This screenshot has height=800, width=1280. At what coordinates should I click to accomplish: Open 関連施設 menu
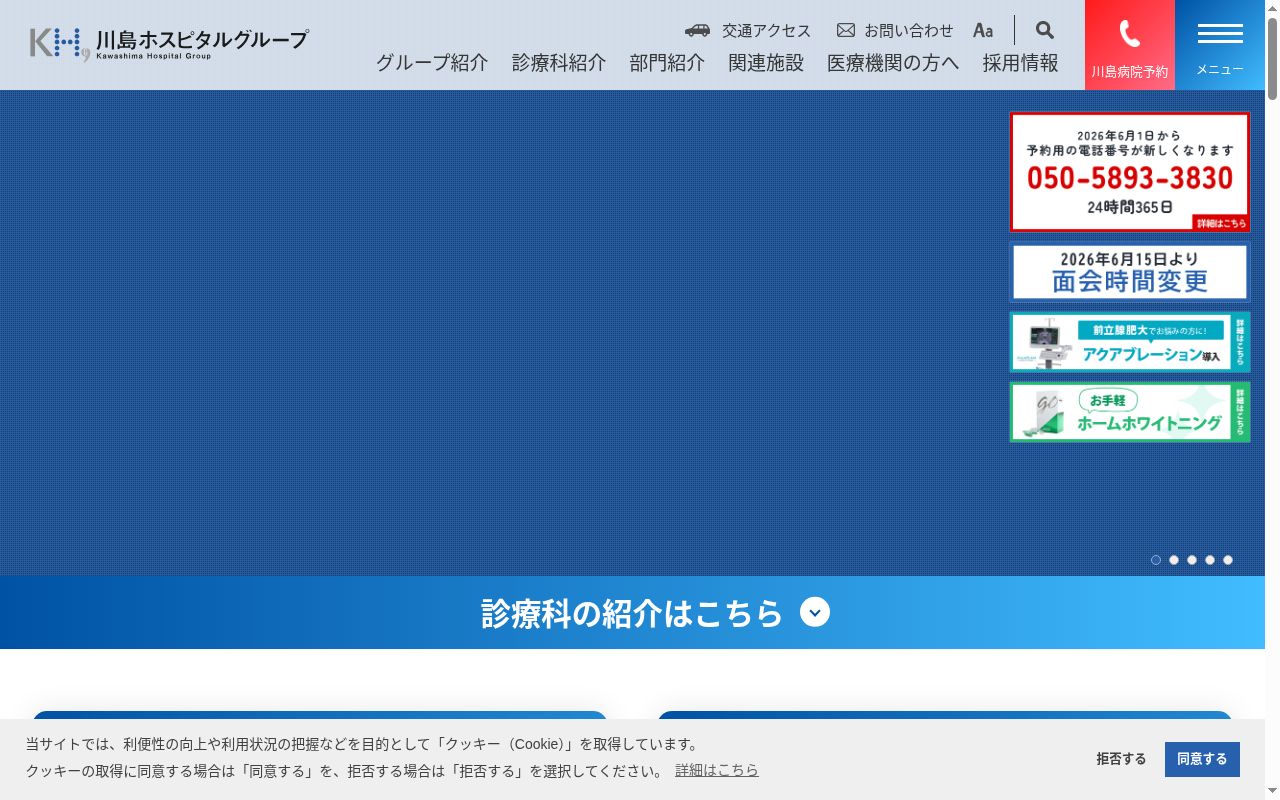pyautogui.click(x=766, y=62)
